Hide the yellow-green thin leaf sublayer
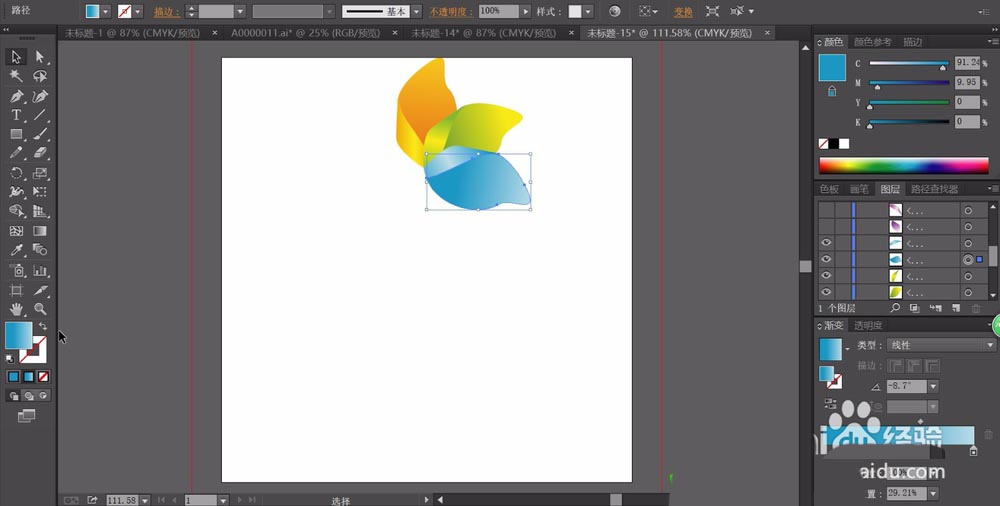This screenshot has width=1000, height=506. click(827, 276)
